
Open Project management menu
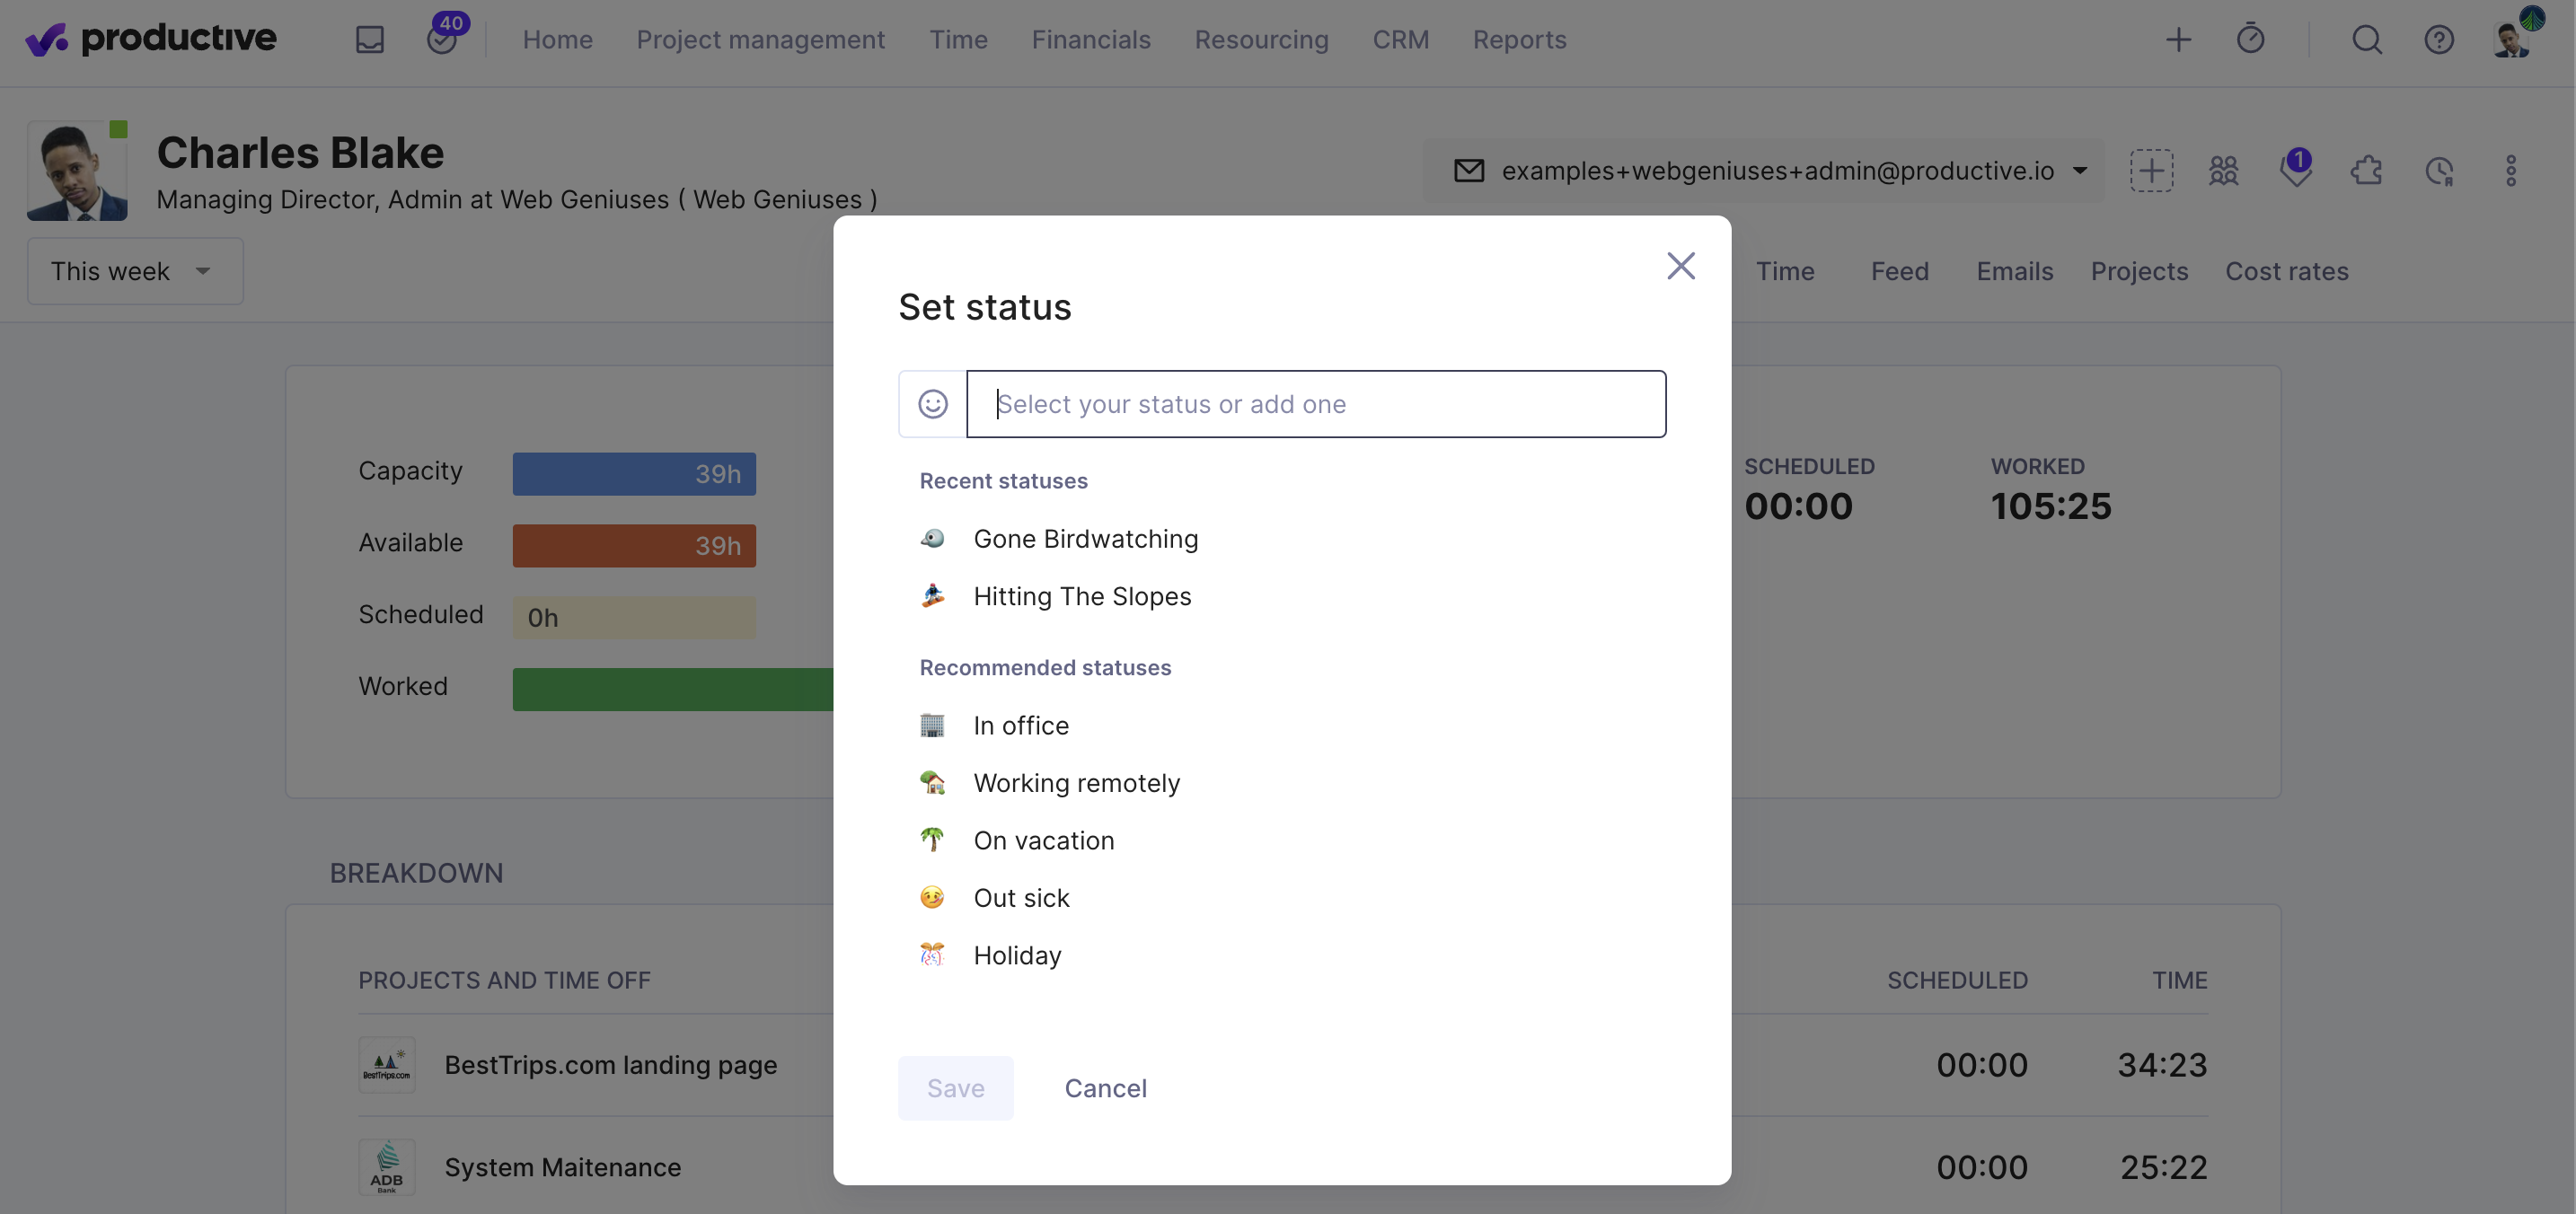pyautogui.click(x=760, y=40)
